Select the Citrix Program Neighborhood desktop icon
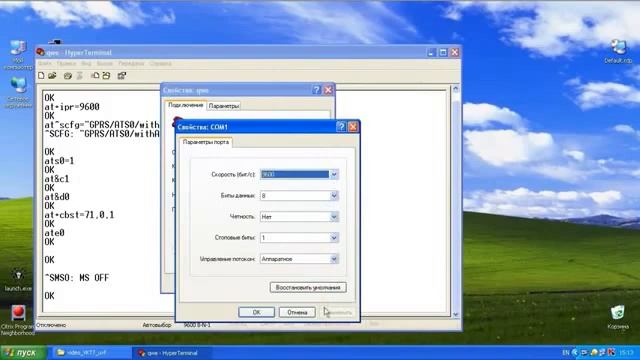Image resolution: width=640 pixels, height=360 pixels. coord(18,320)
